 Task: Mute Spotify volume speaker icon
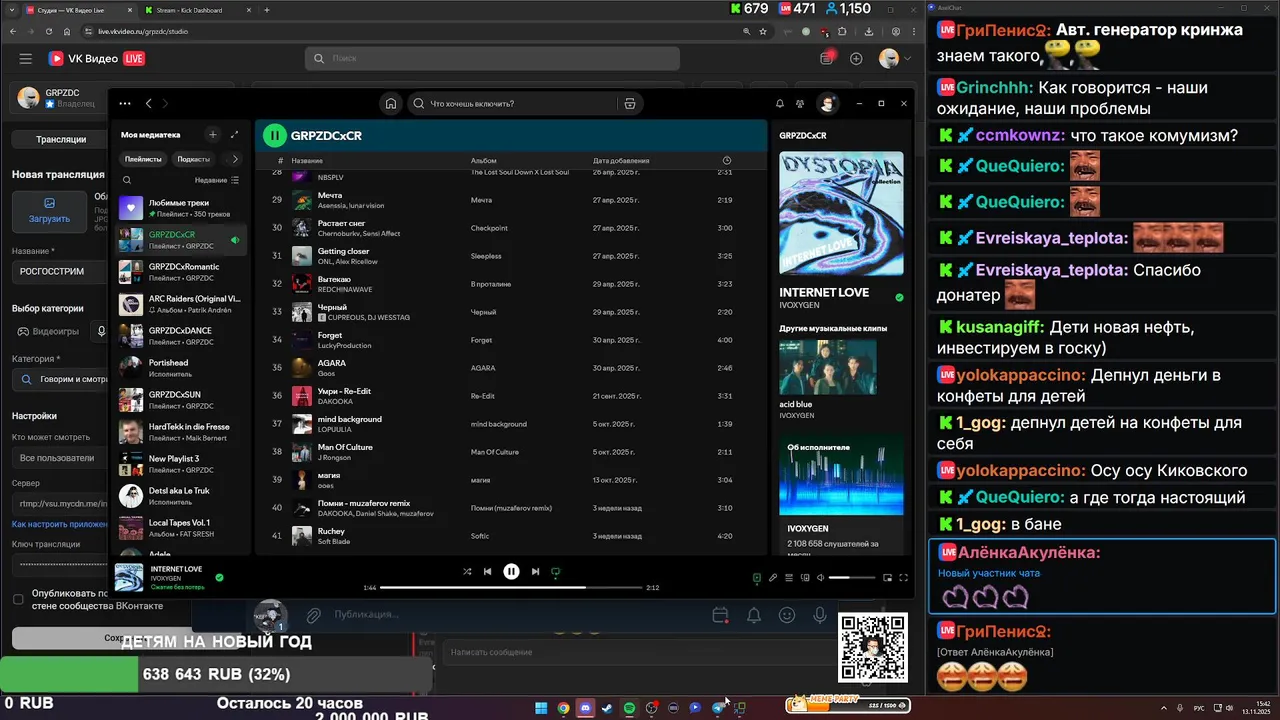(821, 577)
